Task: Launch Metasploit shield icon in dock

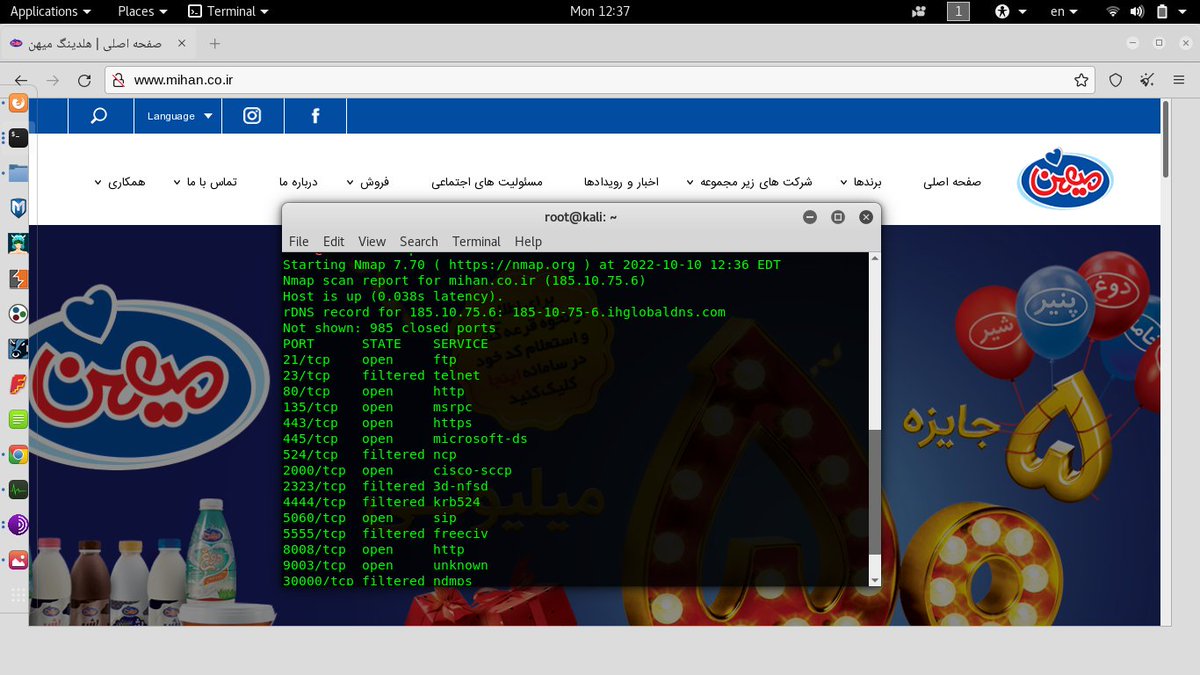Action: (17, 208)
